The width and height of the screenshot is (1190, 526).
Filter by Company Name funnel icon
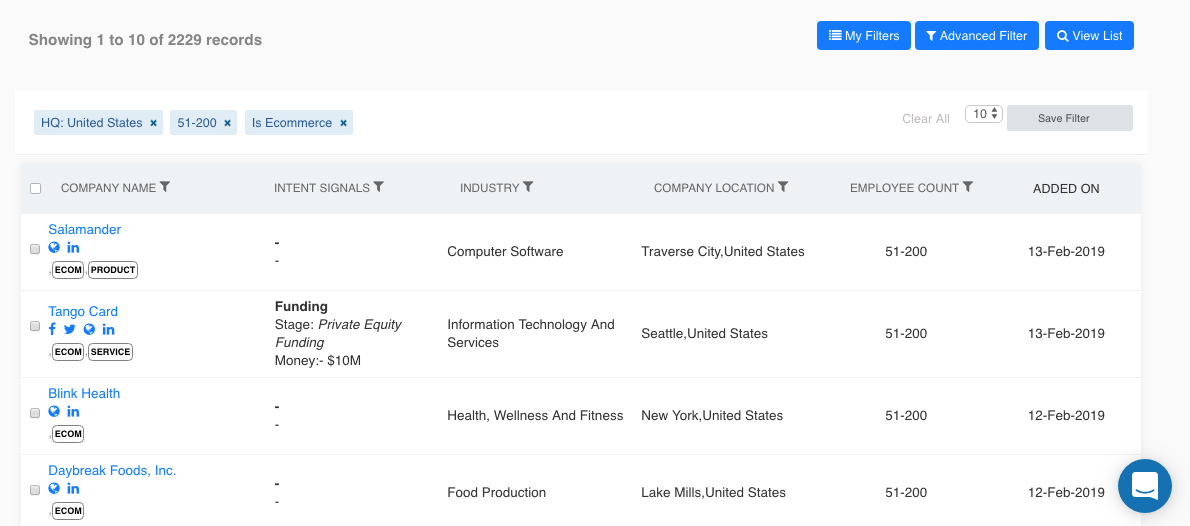(x=165, y=187)
